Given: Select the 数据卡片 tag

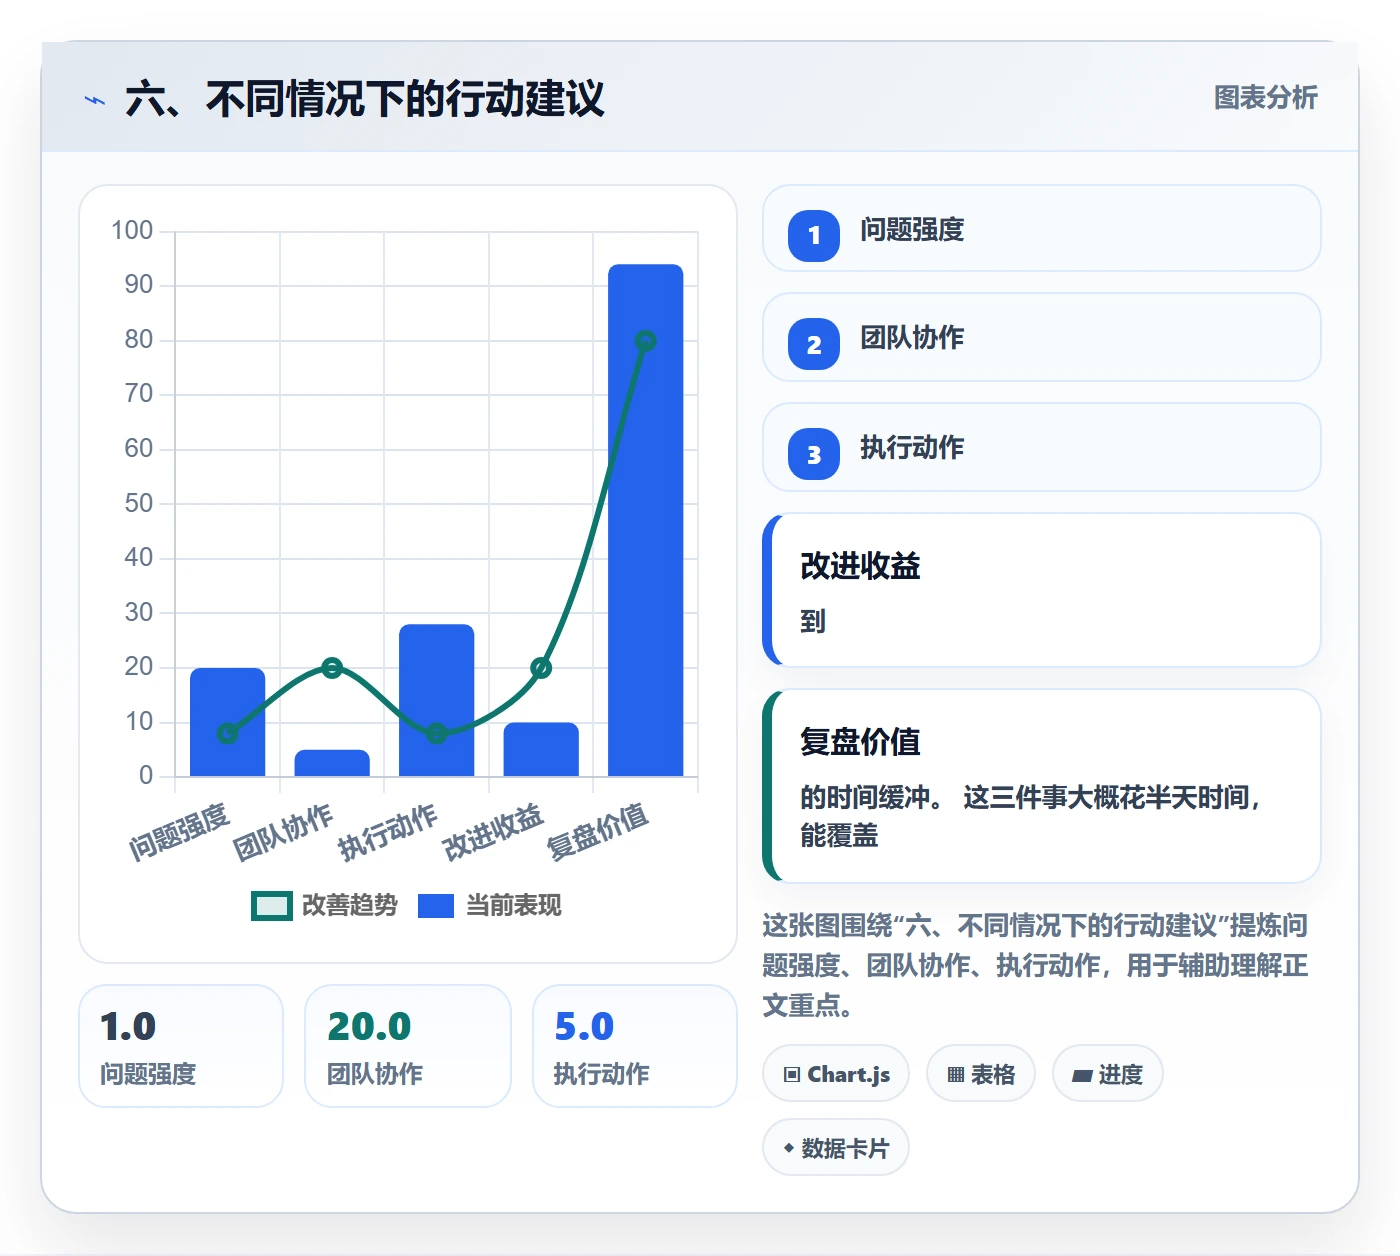Looking at the screenshot, I should coord(836,1148).
